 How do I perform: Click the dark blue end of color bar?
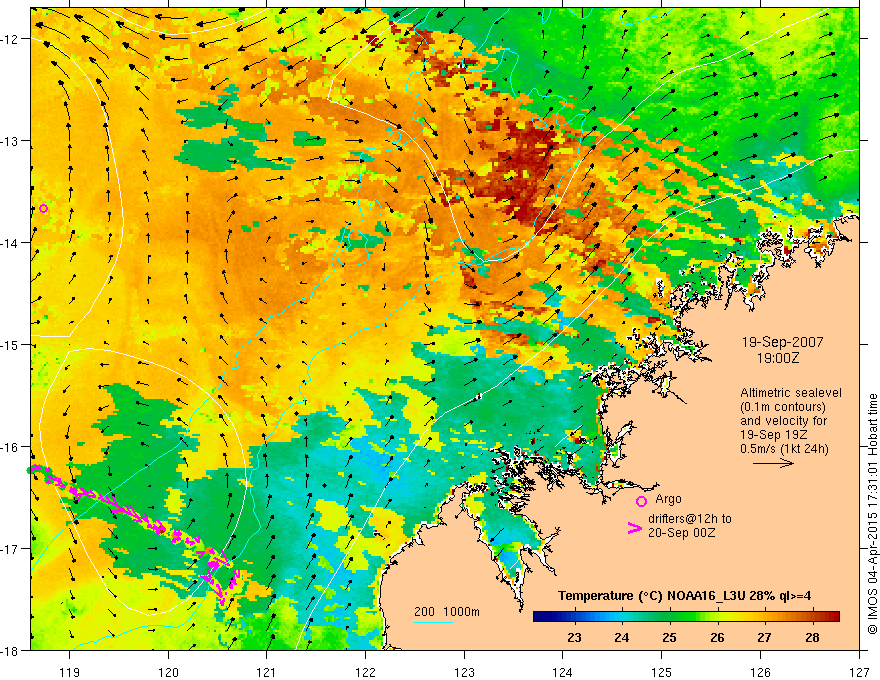(x=542, y=616)
